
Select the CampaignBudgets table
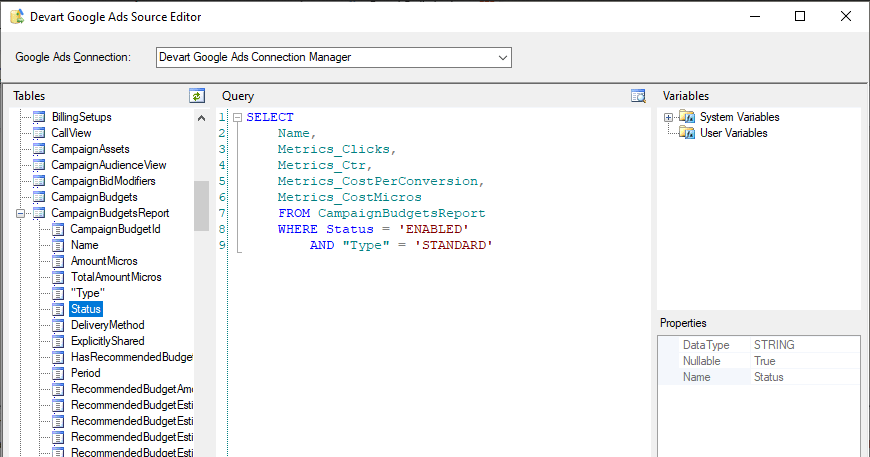click(94, 197)
